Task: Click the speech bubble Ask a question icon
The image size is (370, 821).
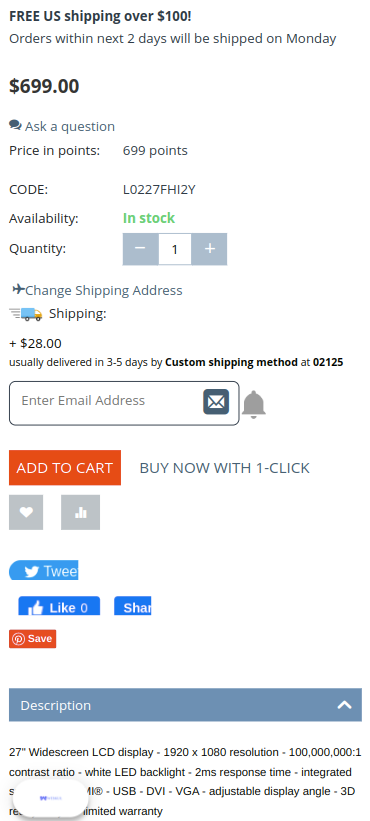Action: (x=15, y=125)
